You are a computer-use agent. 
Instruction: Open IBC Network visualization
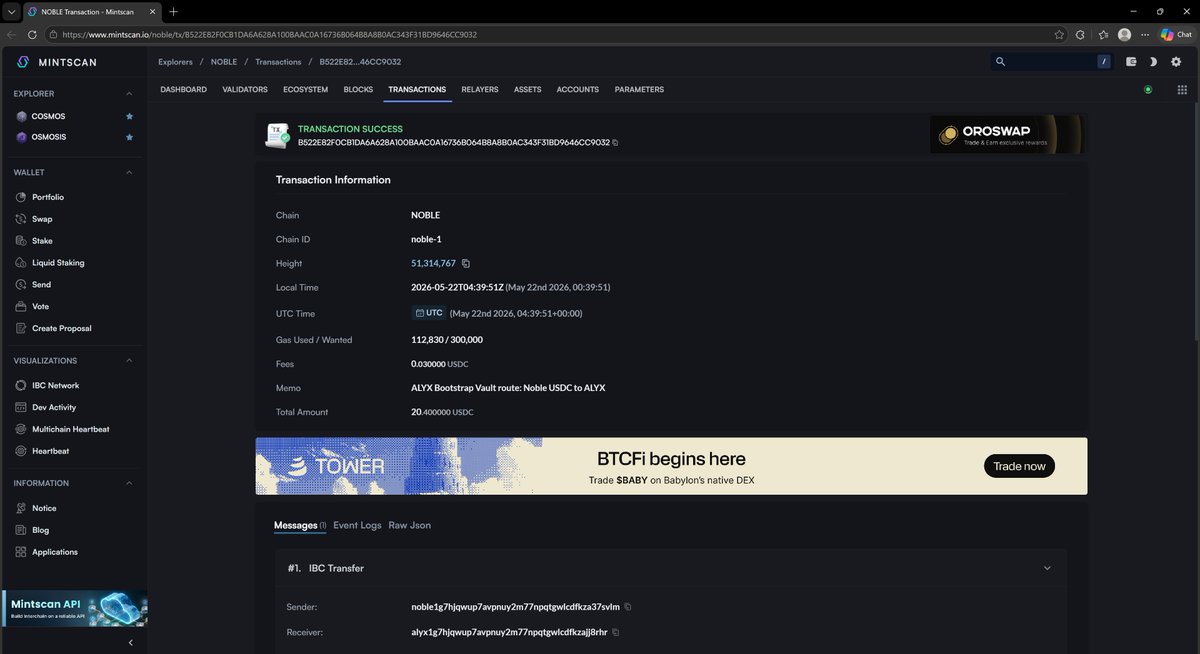coord(55,385)
